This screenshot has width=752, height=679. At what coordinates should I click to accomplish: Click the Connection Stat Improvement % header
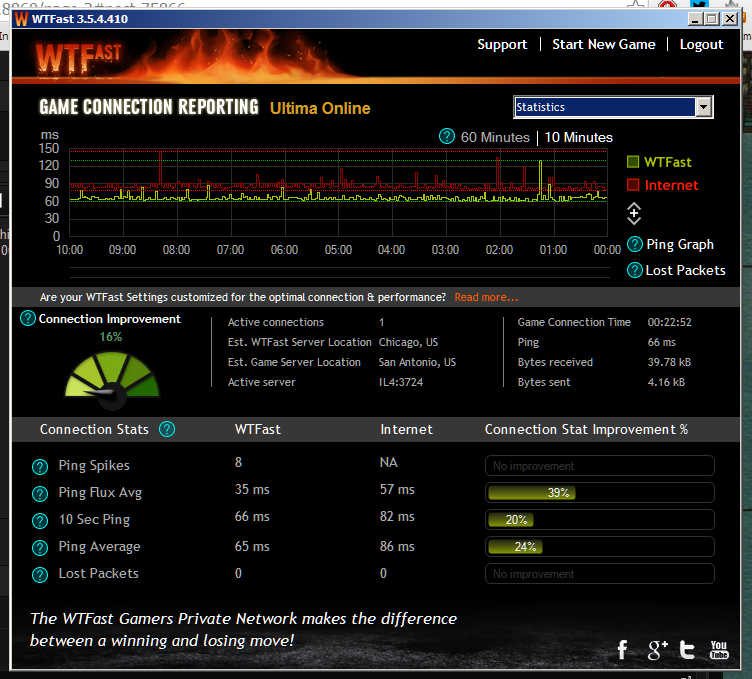586,429
